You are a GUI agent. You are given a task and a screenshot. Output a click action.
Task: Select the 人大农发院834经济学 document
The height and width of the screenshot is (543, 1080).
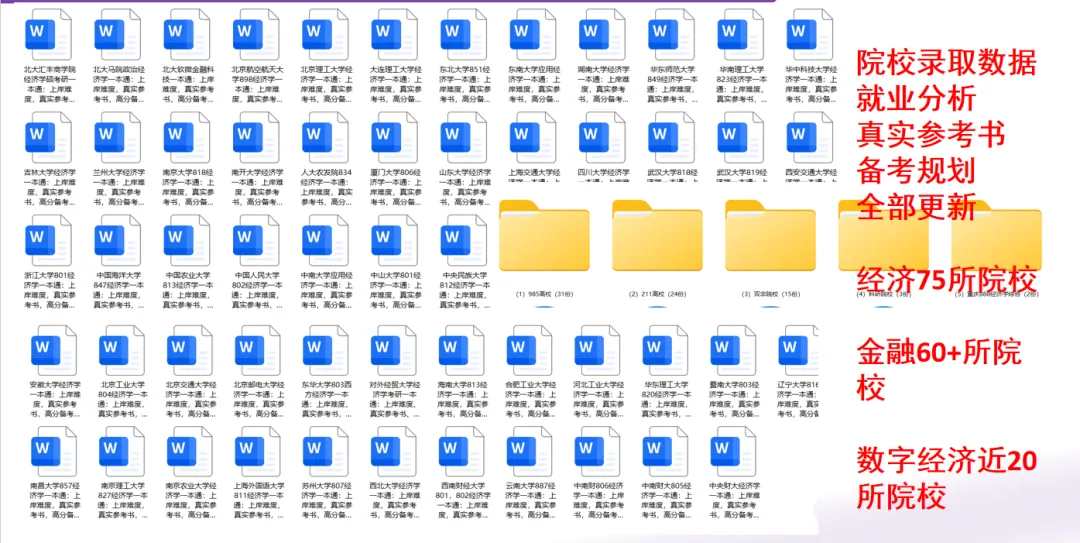pyautogui.click(x=325, y=136)
